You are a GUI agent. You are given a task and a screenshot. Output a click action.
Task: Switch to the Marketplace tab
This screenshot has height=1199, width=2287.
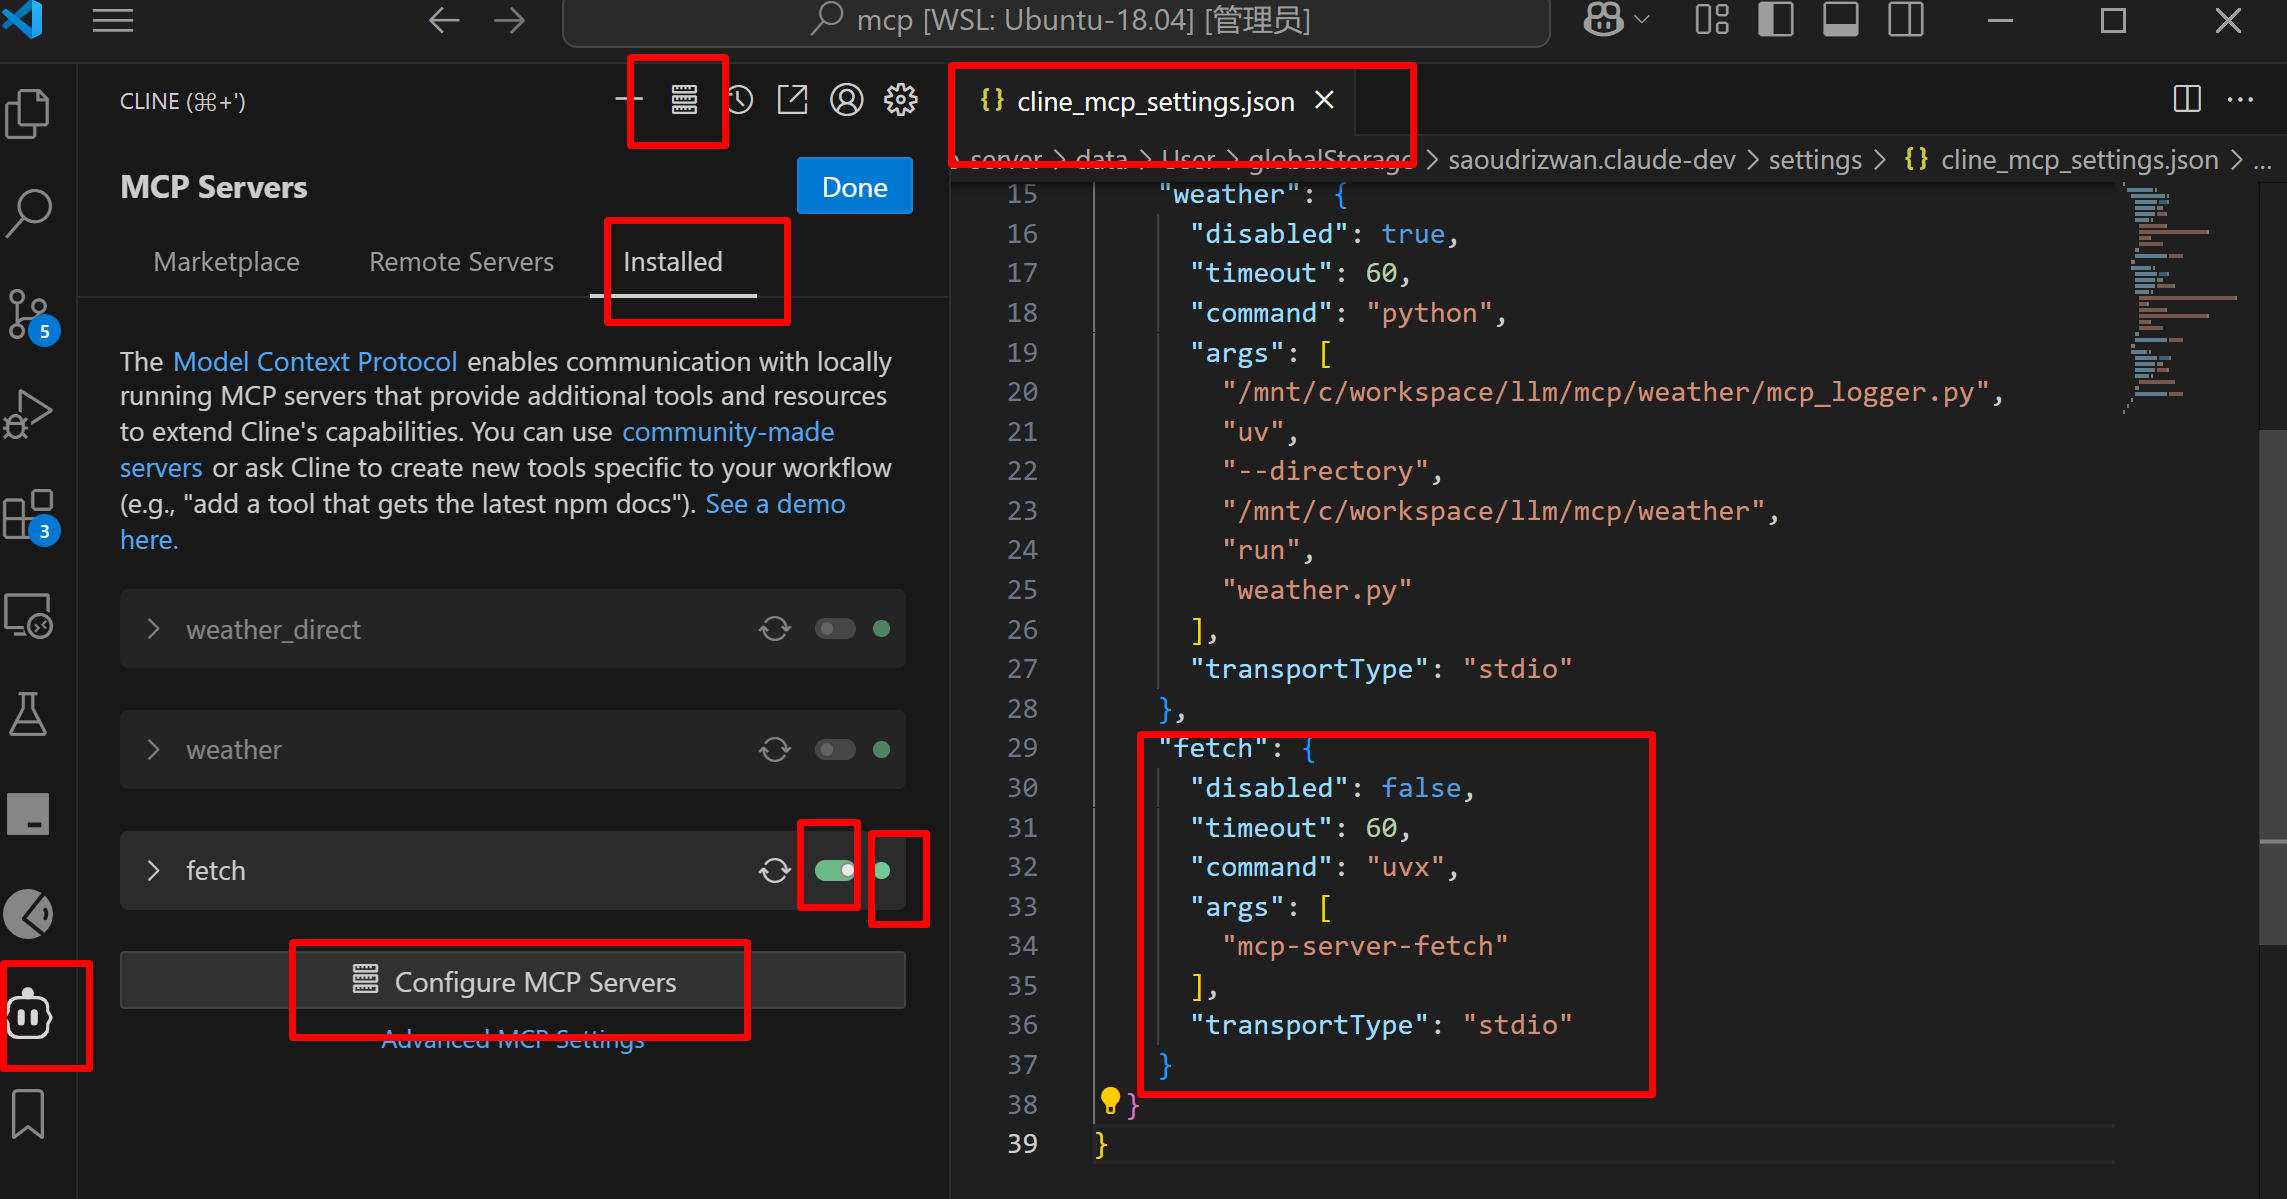tap(226, 262)
